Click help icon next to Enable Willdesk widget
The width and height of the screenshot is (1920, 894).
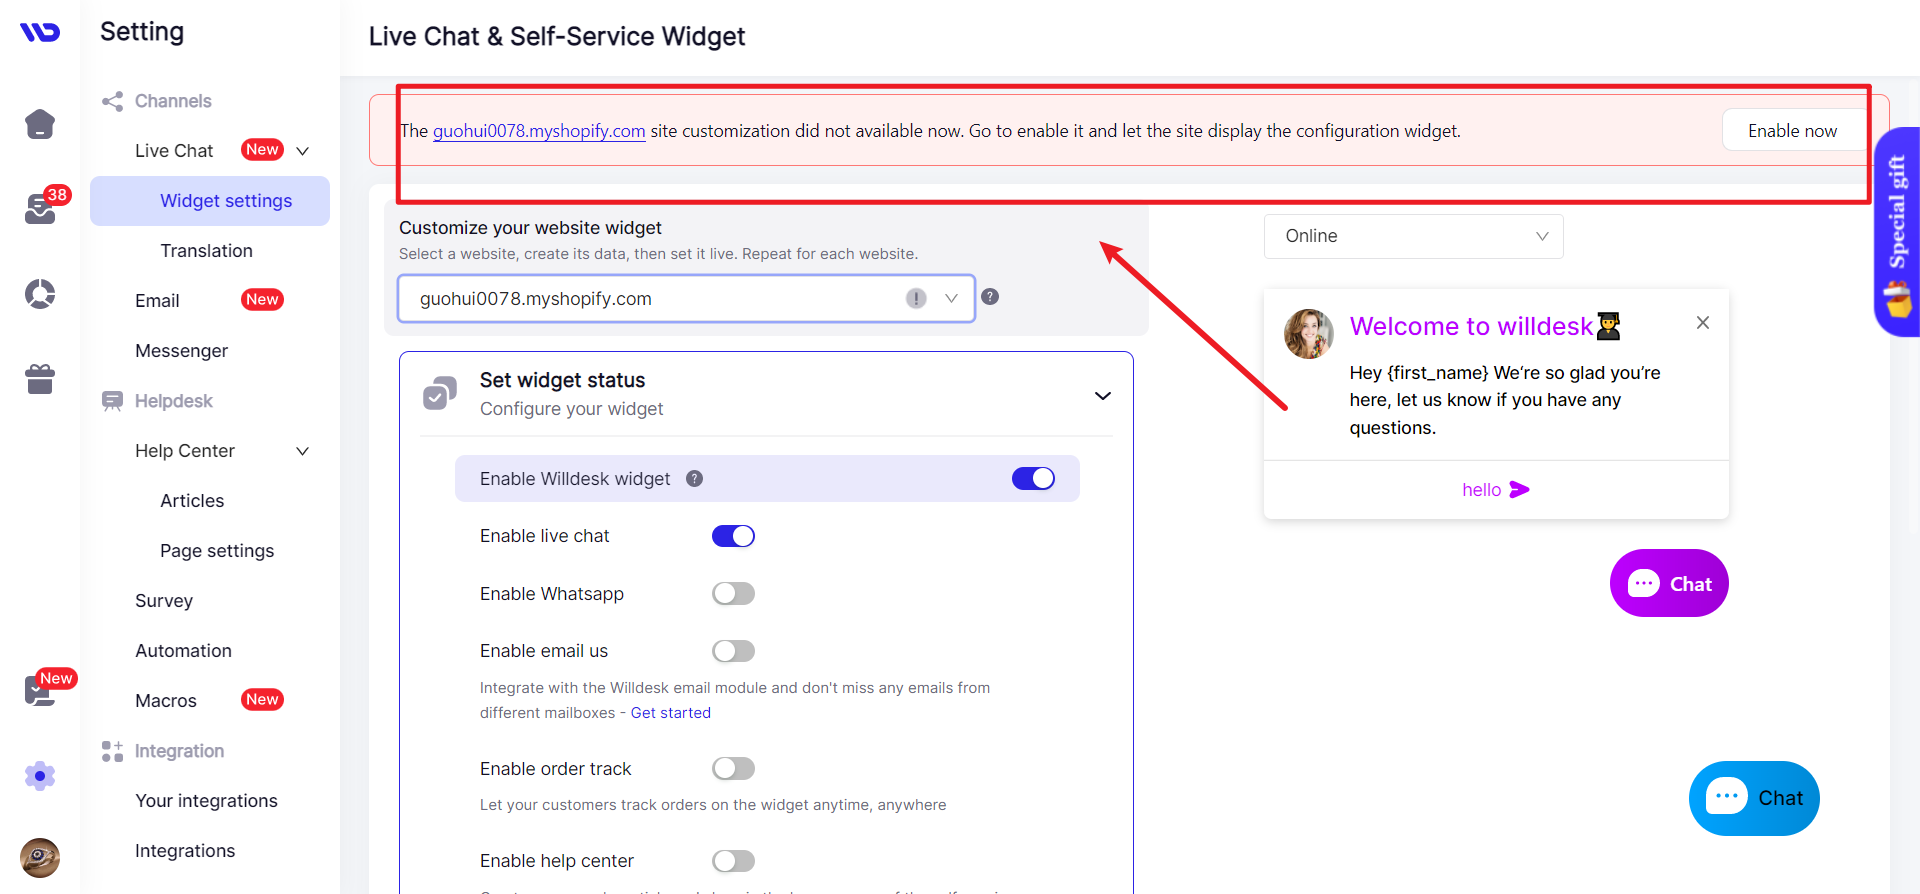pos(695,479)
